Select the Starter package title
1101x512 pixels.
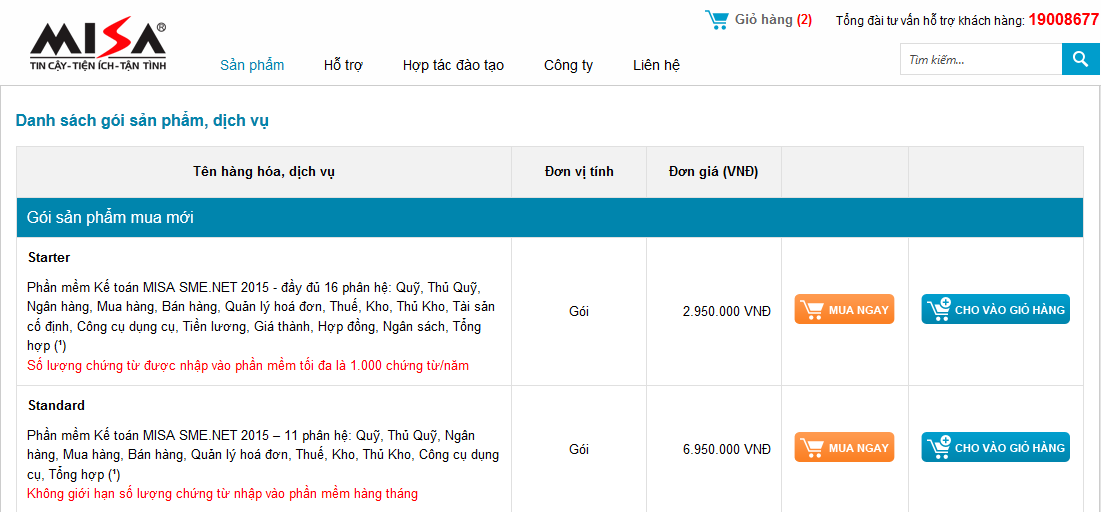(49, 257)
